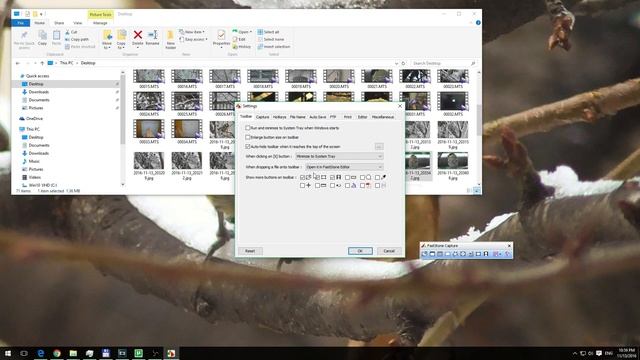The width and height of the screenshot is (640, 360).
Task: Open the Windows Start menu
Action: coord(8,353)
